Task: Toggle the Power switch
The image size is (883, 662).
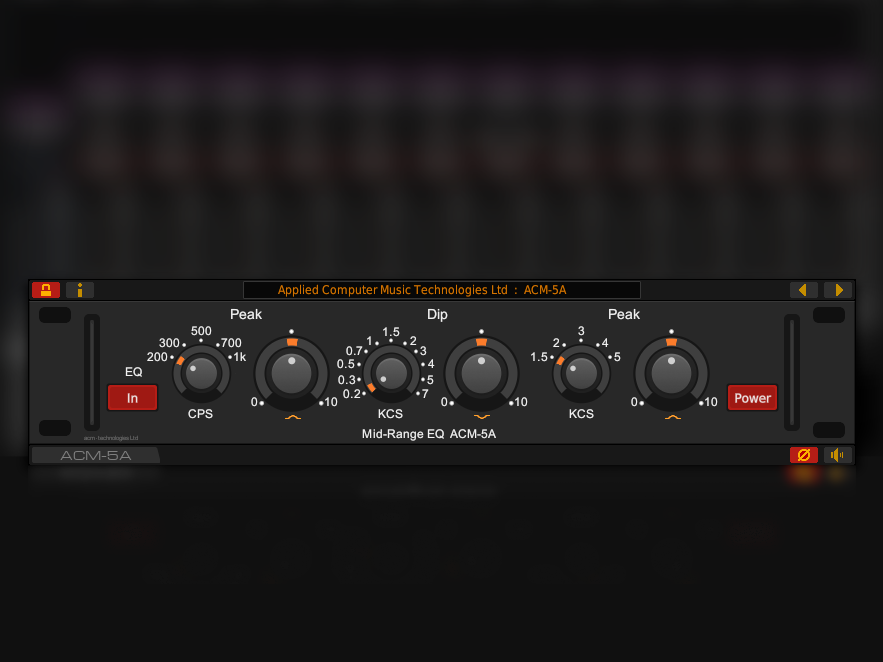Action: (752, 398)
